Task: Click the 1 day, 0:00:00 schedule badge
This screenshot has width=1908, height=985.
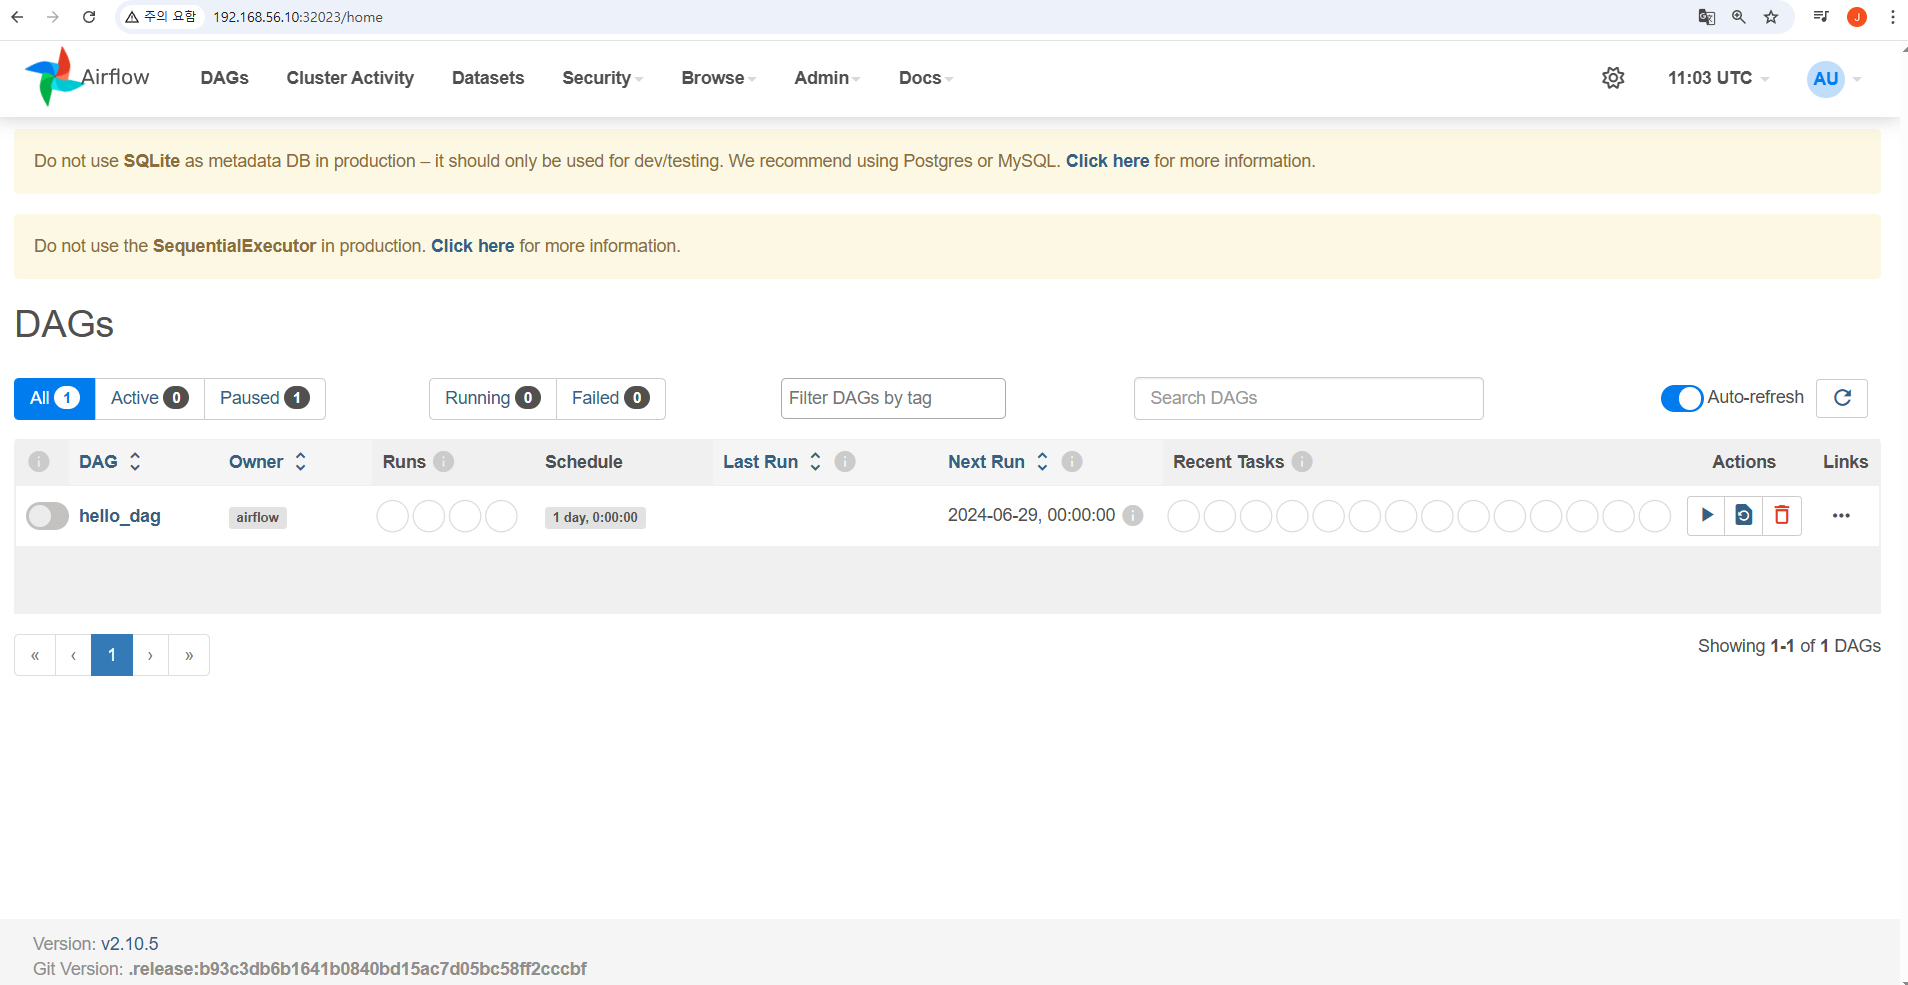Action: point(595,517)
